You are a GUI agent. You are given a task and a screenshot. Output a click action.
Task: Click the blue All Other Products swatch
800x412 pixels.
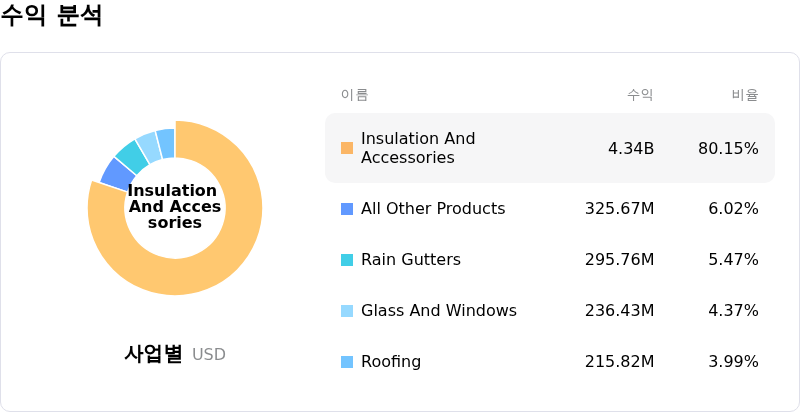point(347,209)
